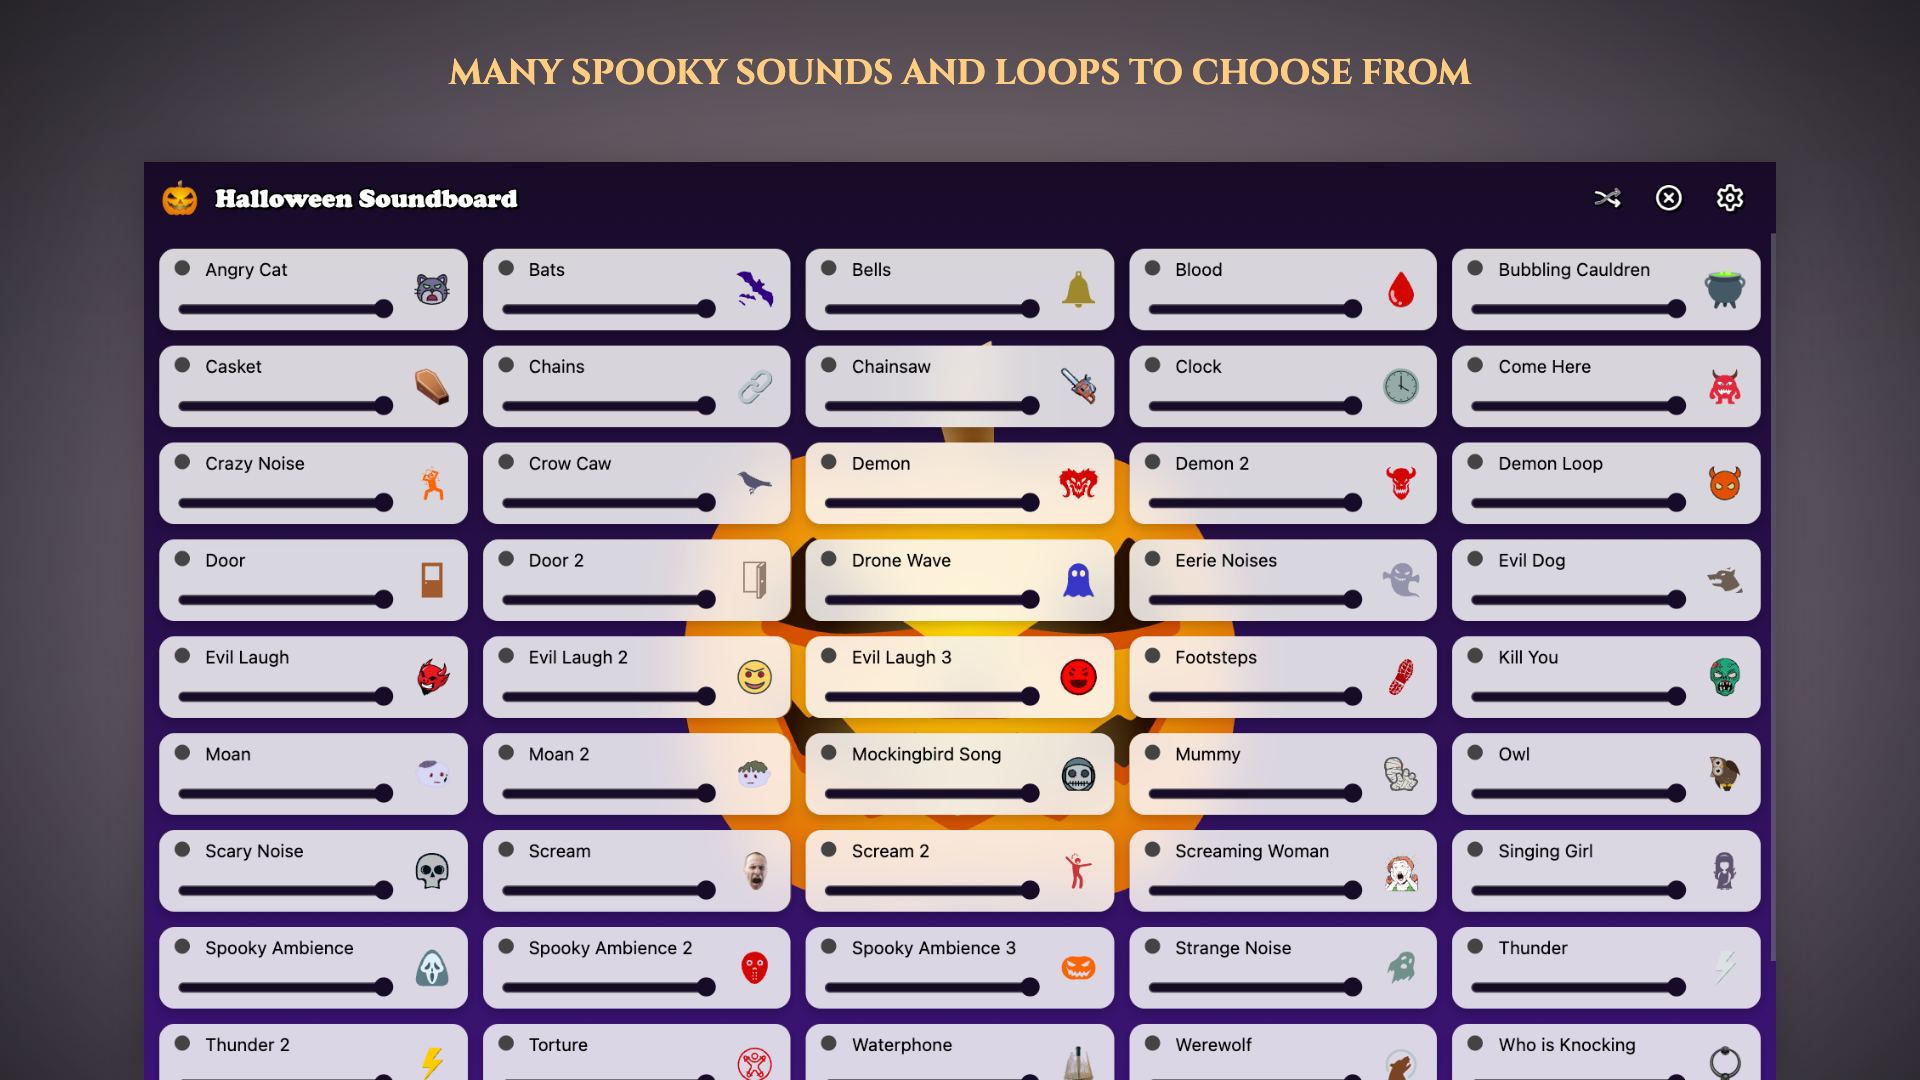Screen dimensions: 1920x1080
Task: Click the Bubbling Cauldren pot icon
Action: [x=1724, y=290]
